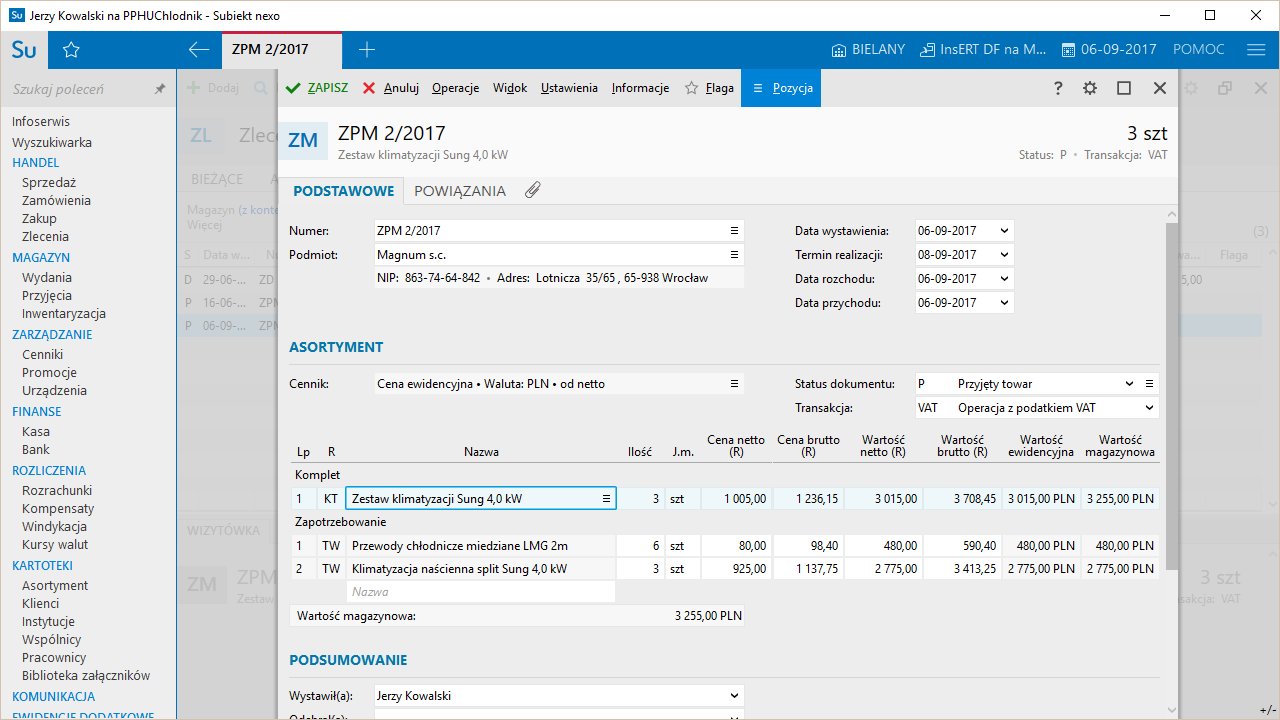
Task: Expand Termin realizacji date dropdown
Action: click(x=1004, y=255)
